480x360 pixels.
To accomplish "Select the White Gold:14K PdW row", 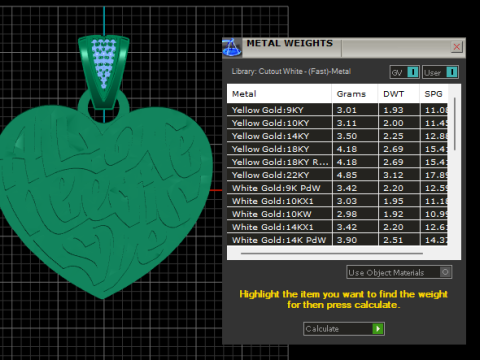I will [337, 240].
